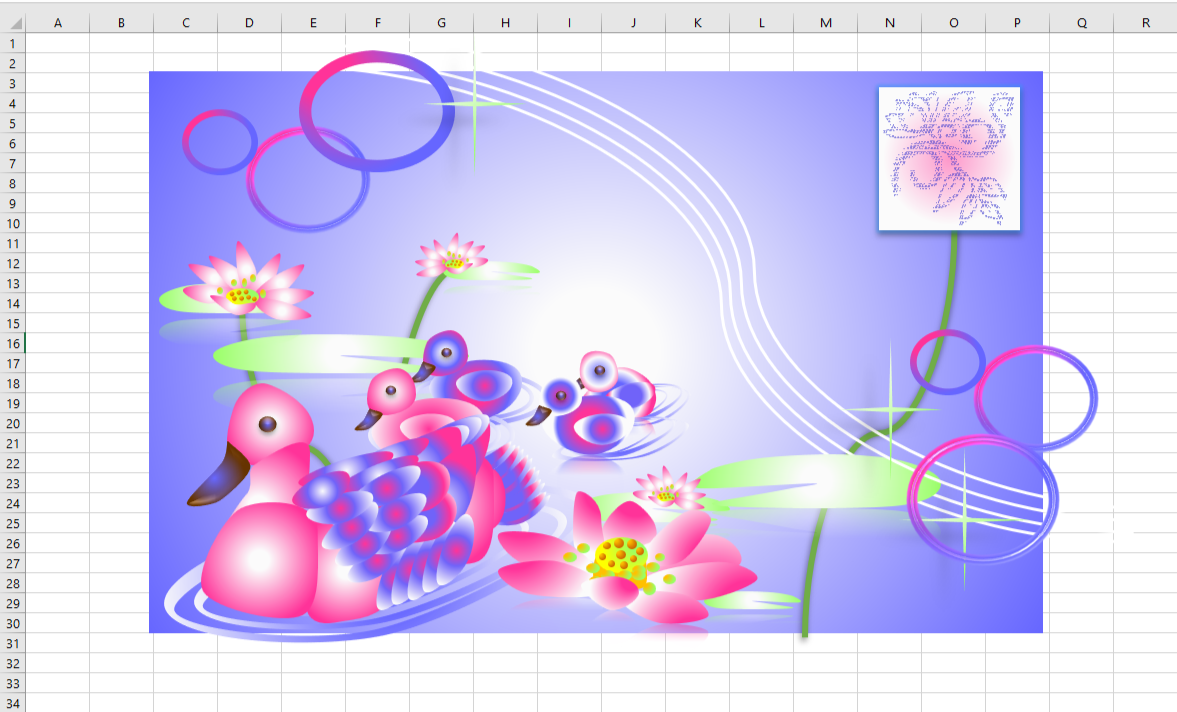
Task: Select column D header
Action: 249,23
